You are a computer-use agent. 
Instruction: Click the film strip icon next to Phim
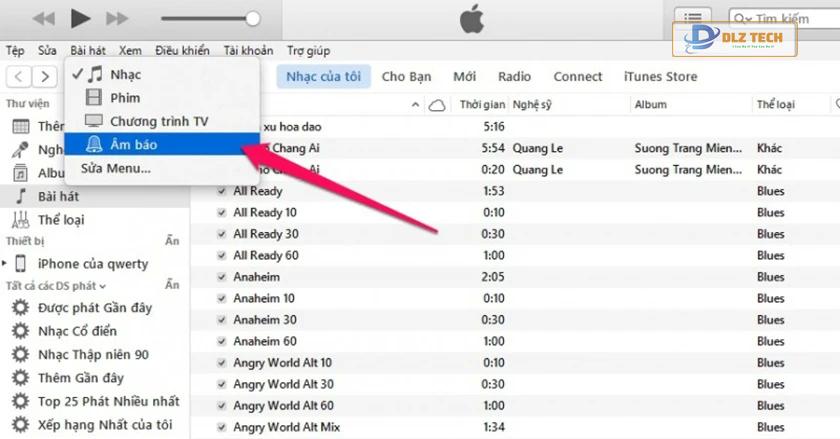(x=94, y=98)
